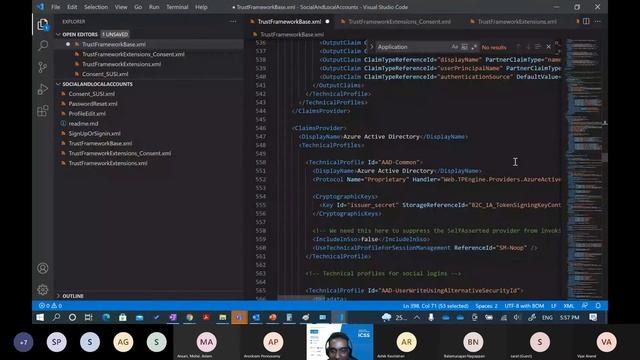The image size is (640, 360).
Task: Open the File menu
Action: pyautogui.click(x=56, y=7)
